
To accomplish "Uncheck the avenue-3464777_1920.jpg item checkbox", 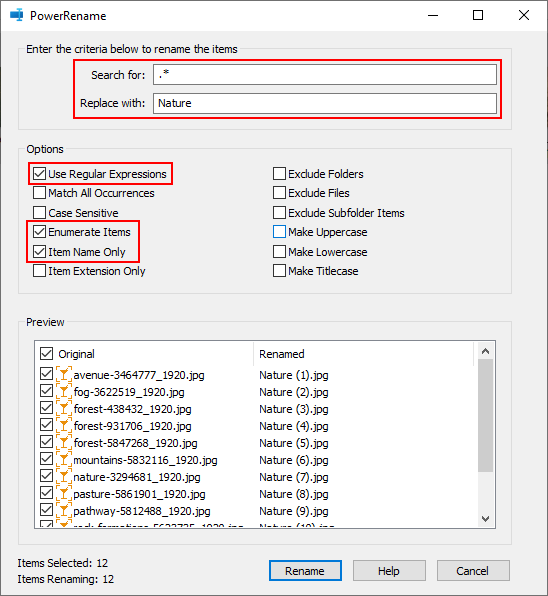I will coord(46,374).
